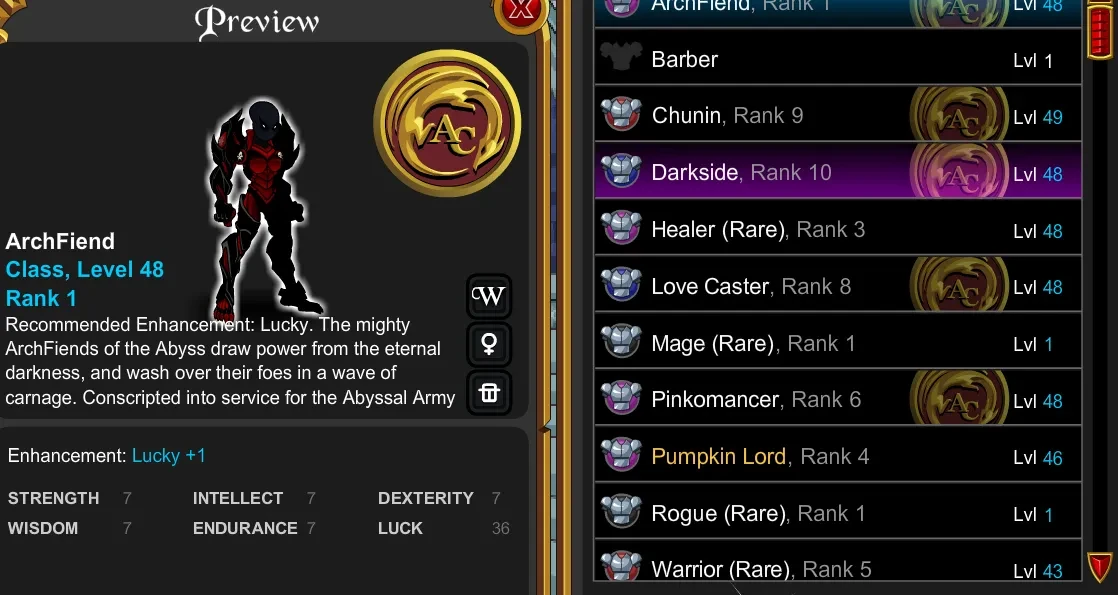Viewport: 1118px width, 595px height.
Task: Click the black armor silhouette beside Barber
Action: coord(621,58)
